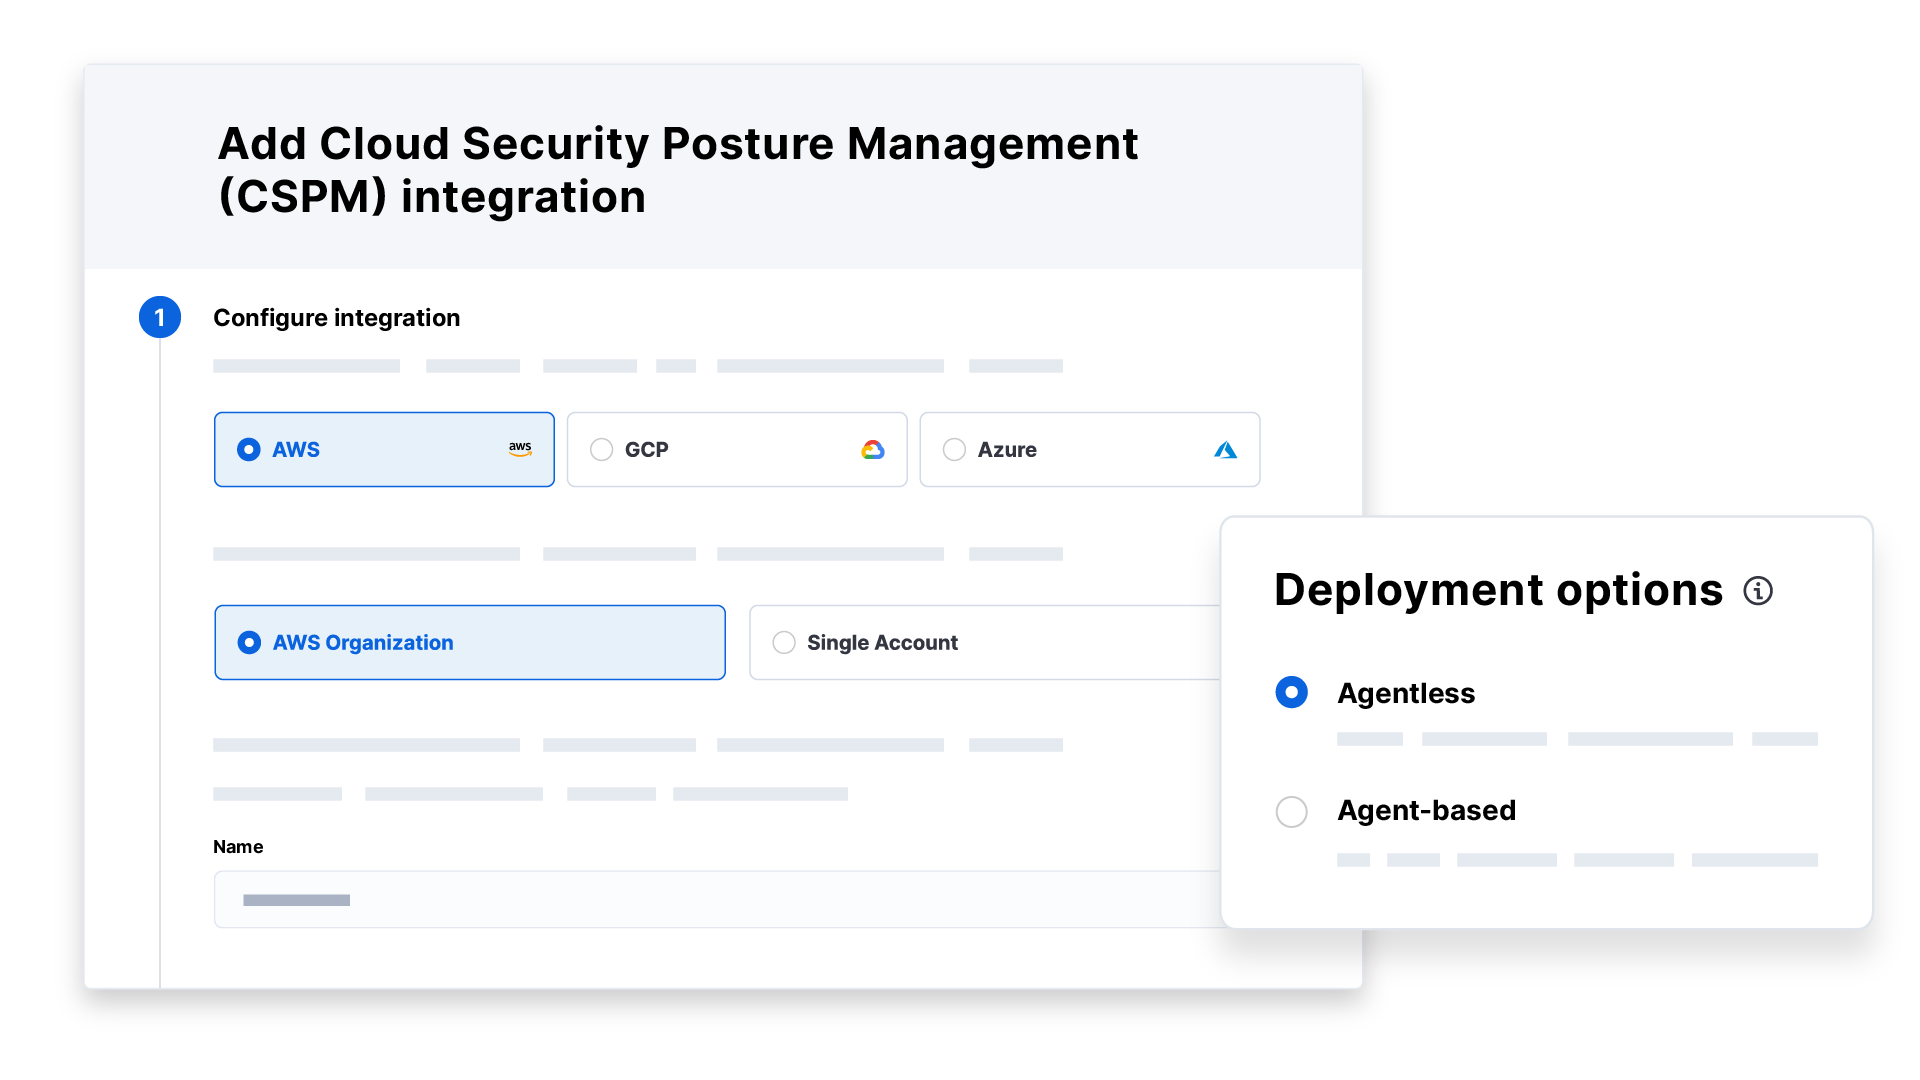Focus the Name input field

point(718,899)
